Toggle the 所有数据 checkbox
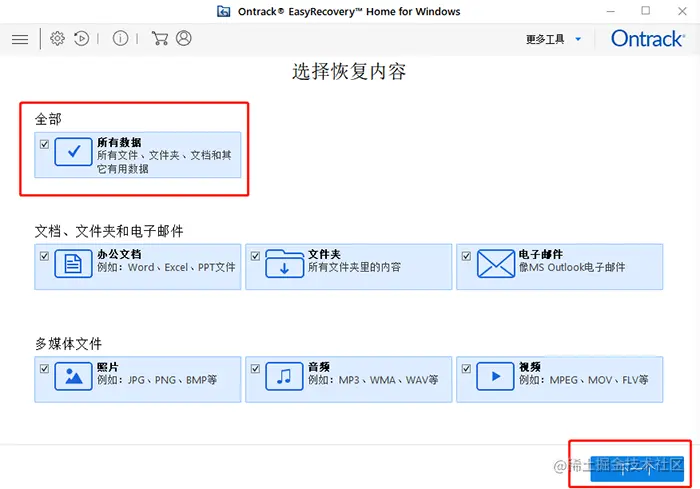Screen dimensions: 700x489 [44, 144]
